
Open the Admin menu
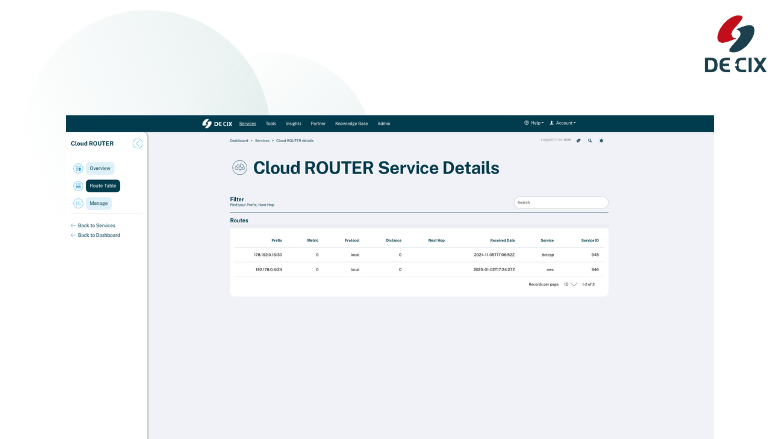[x=384, y=124]
